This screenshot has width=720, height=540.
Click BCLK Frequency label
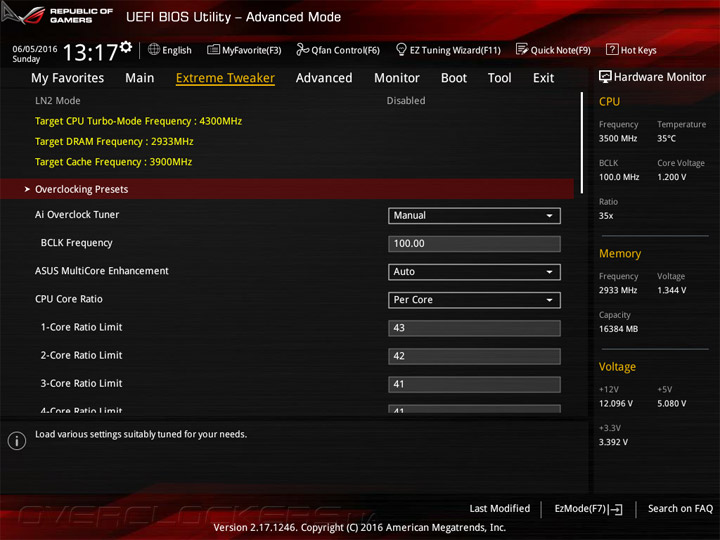pyautogui.click(x=76, y=243)
